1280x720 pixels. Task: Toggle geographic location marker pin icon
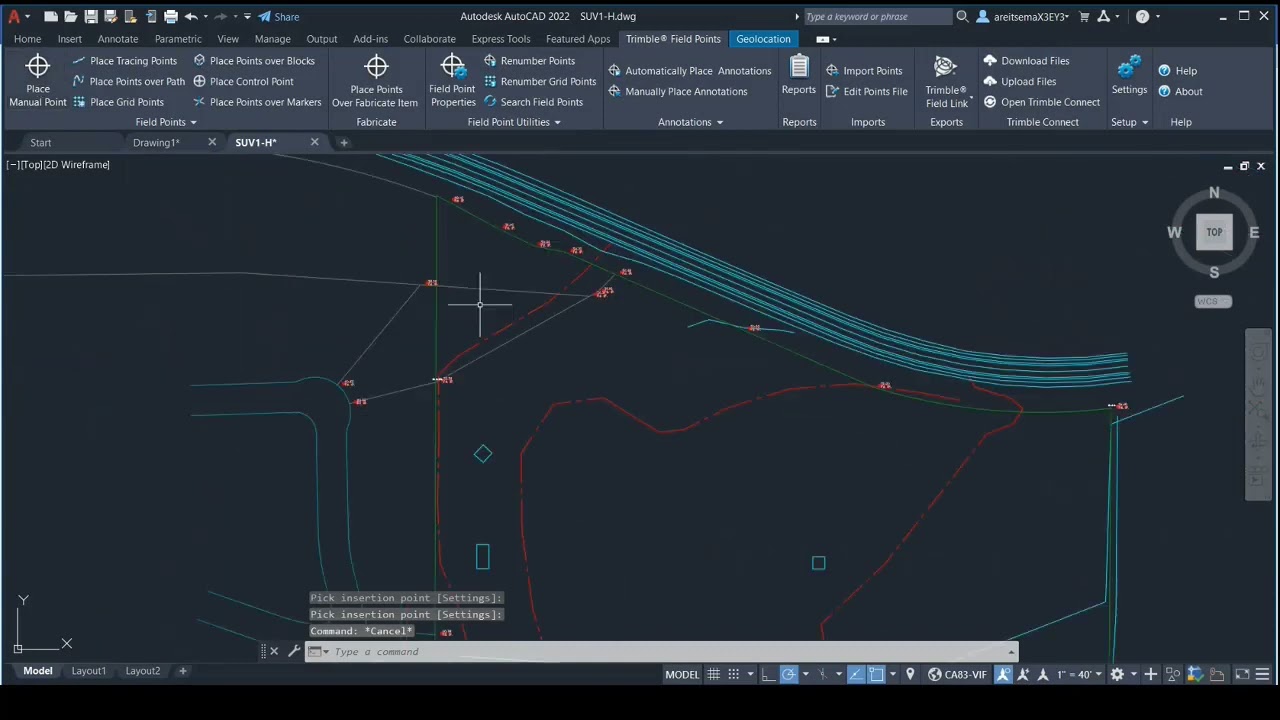[x=910, y=675]
